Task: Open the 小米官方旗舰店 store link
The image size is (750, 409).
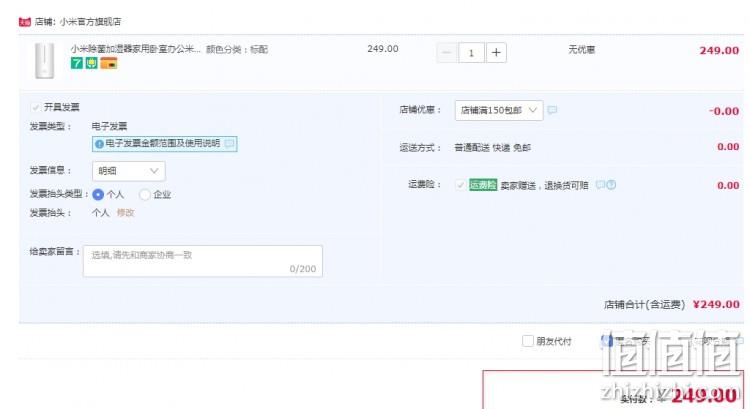Action: coord(90,22)
